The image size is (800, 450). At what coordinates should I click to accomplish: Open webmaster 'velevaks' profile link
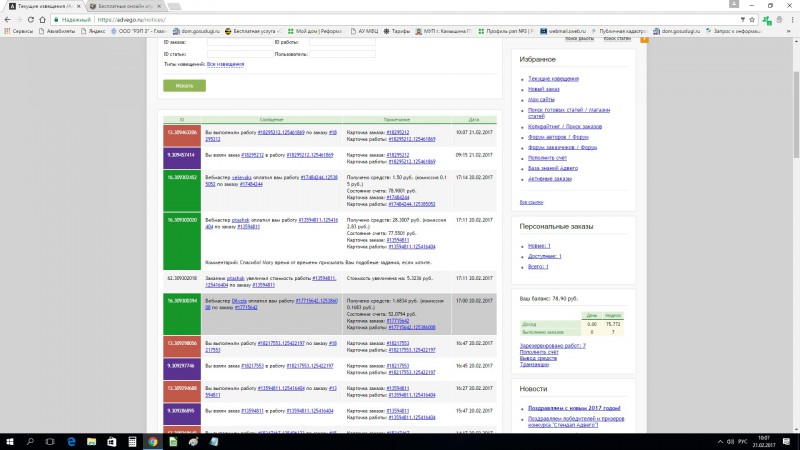(241, 178)
